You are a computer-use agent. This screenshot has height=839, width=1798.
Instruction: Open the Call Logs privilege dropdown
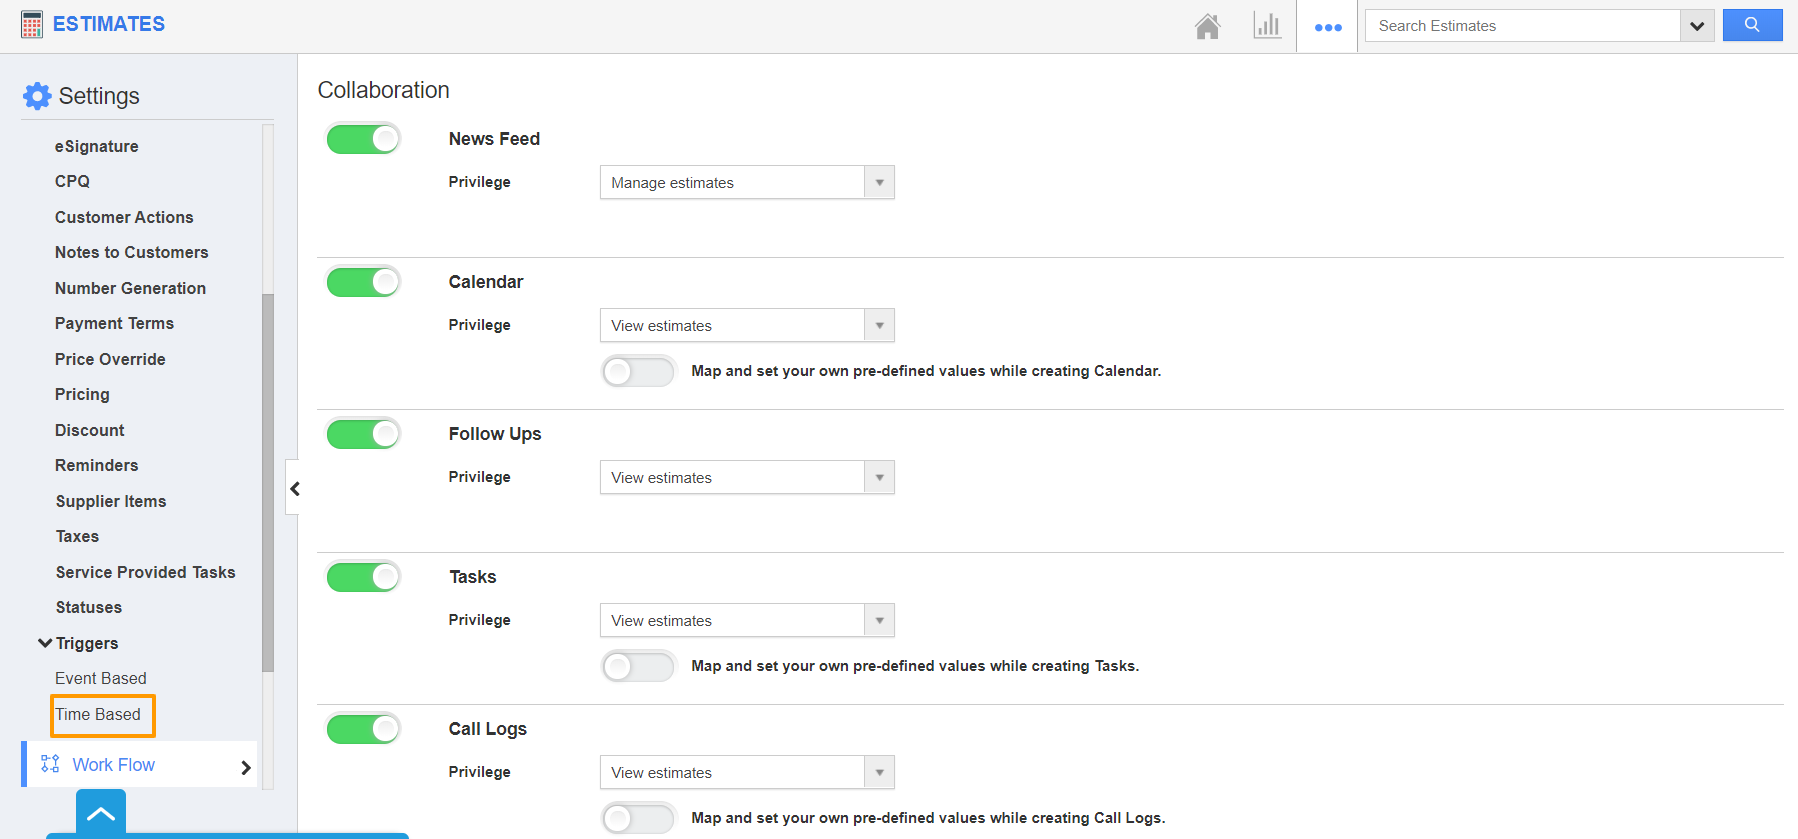(x=747, y=772)
